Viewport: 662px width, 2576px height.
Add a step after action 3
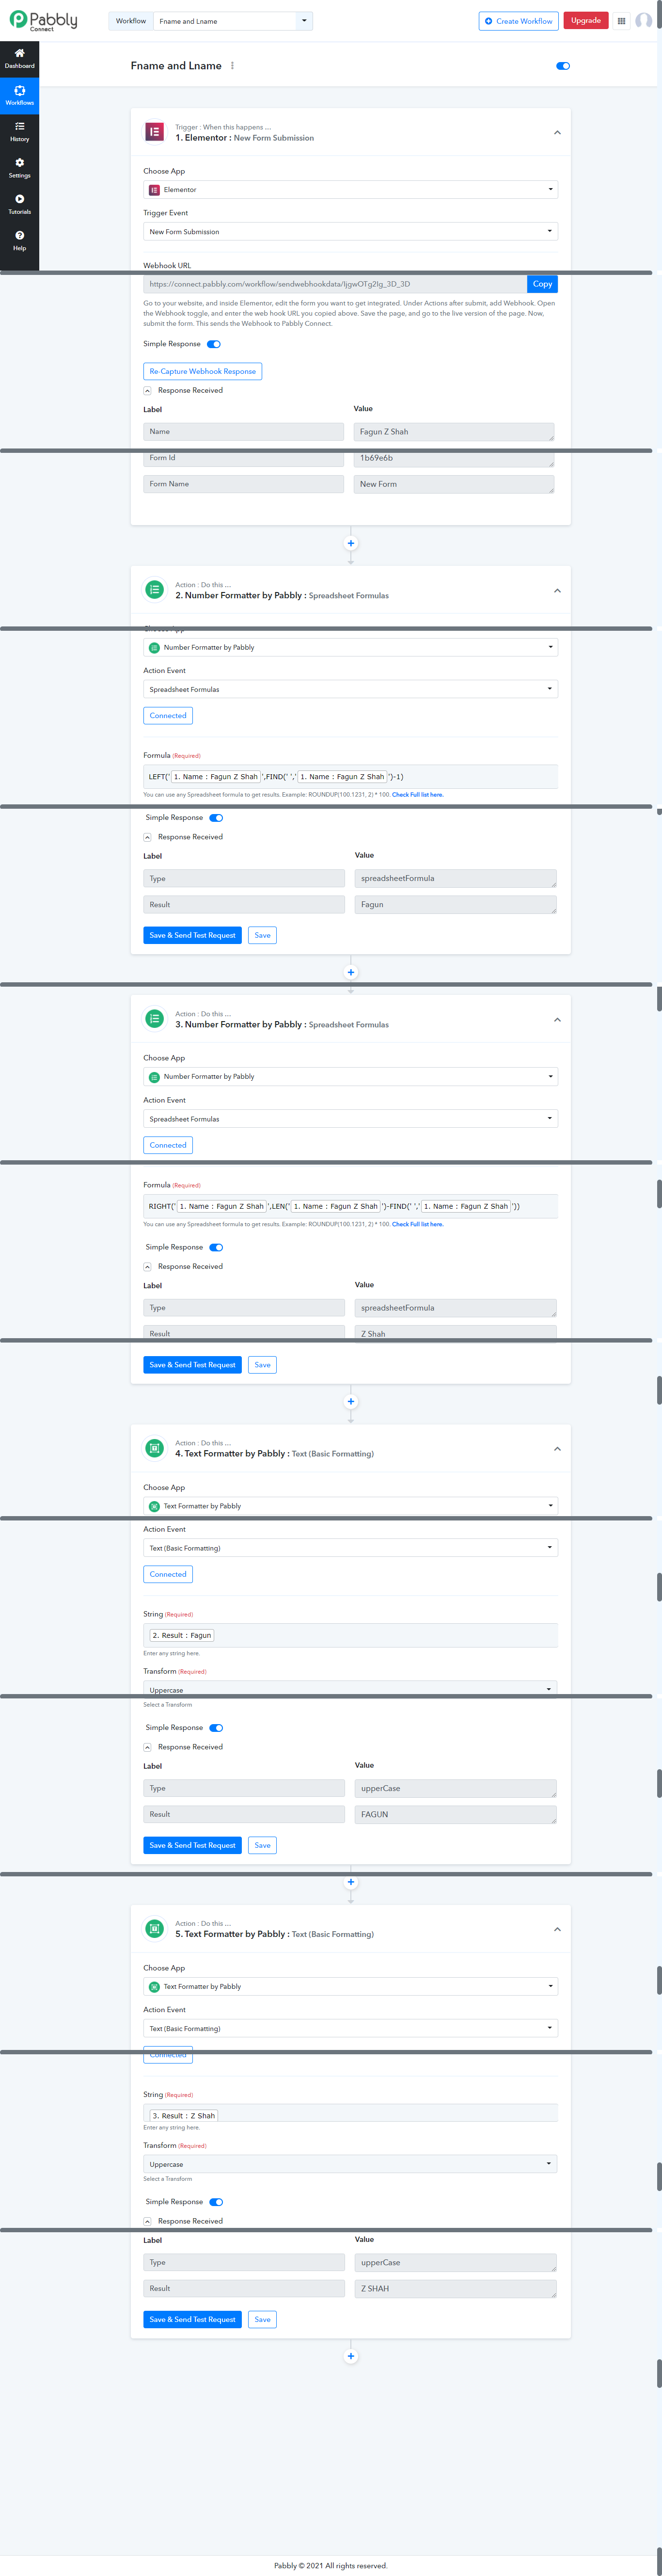350,1401
